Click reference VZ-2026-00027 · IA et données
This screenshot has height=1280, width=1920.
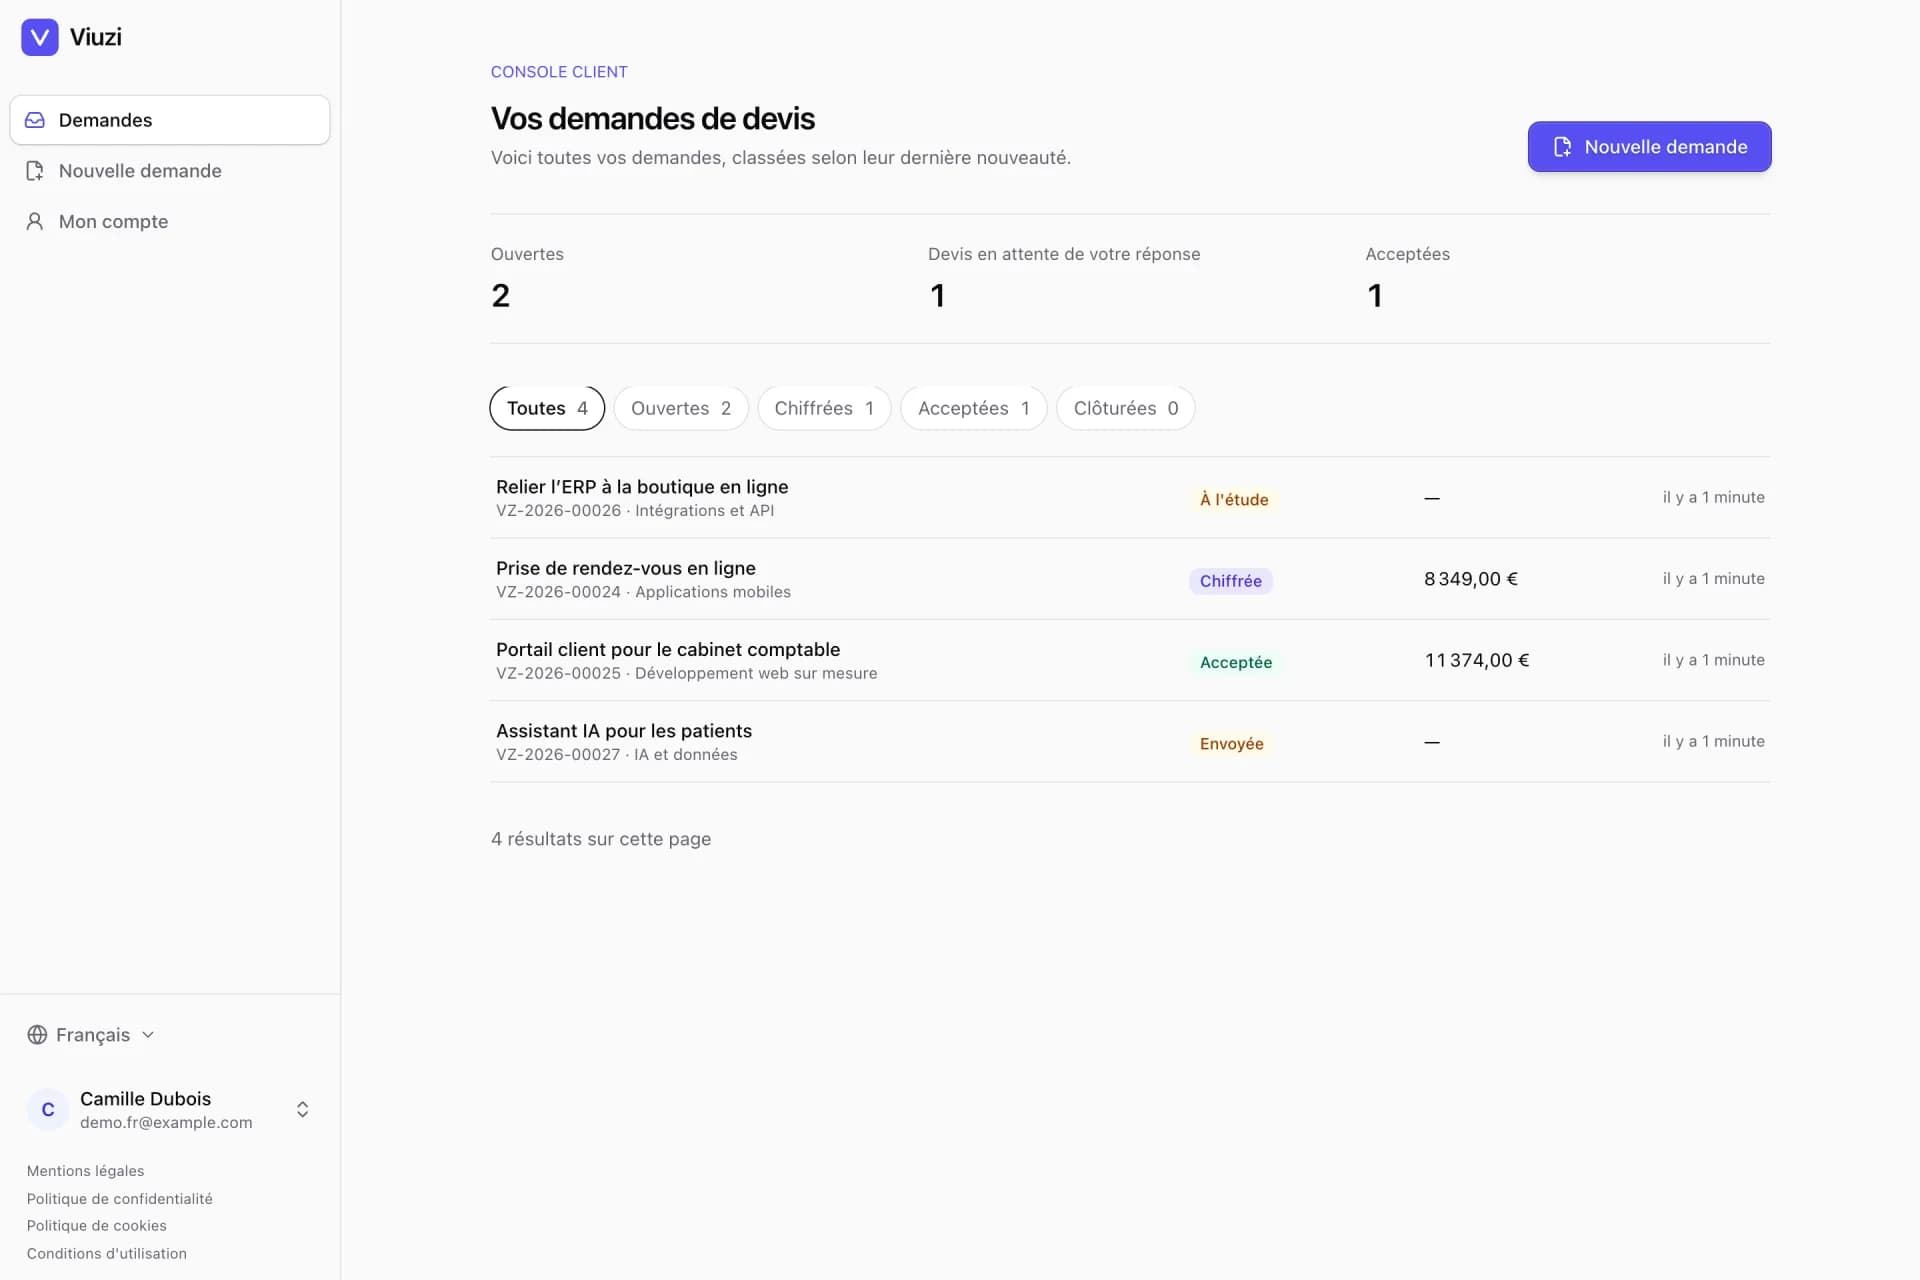point(617,755)
